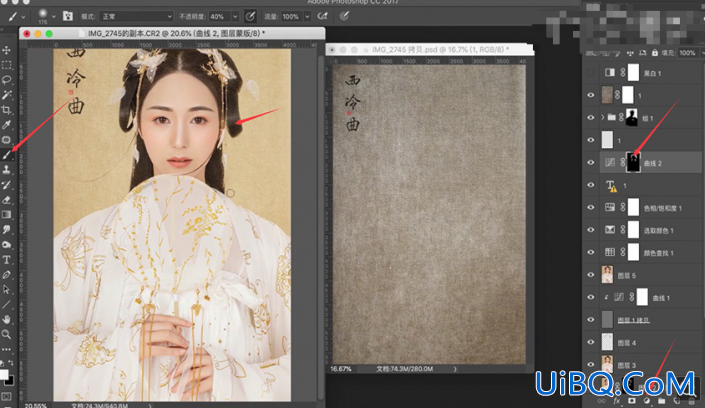Open the opacity 40% dropdown arrow
The width and height of the screenshot is (705, 408).
(x=235, y=17)
